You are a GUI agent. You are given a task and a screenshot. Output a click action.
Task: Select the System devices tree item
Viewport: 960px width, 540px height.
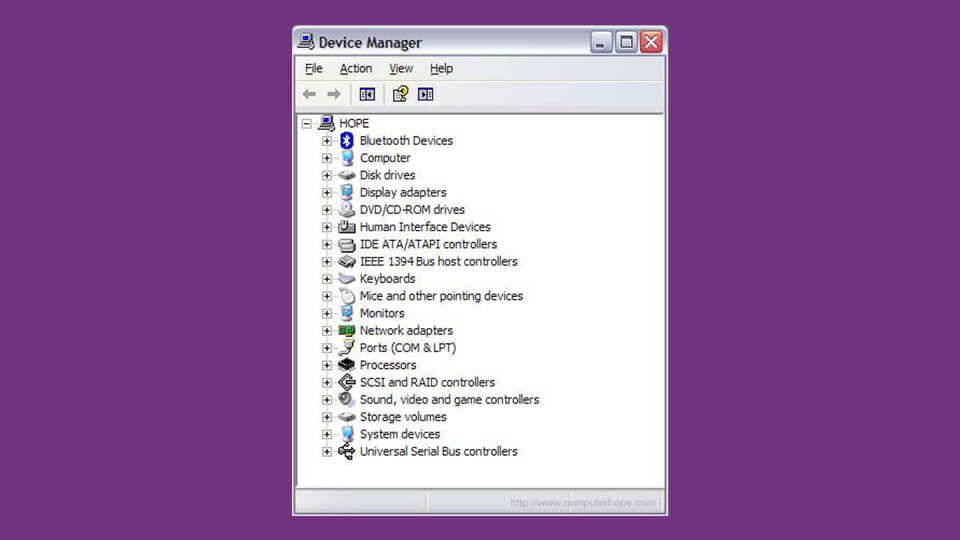(399, 435)
